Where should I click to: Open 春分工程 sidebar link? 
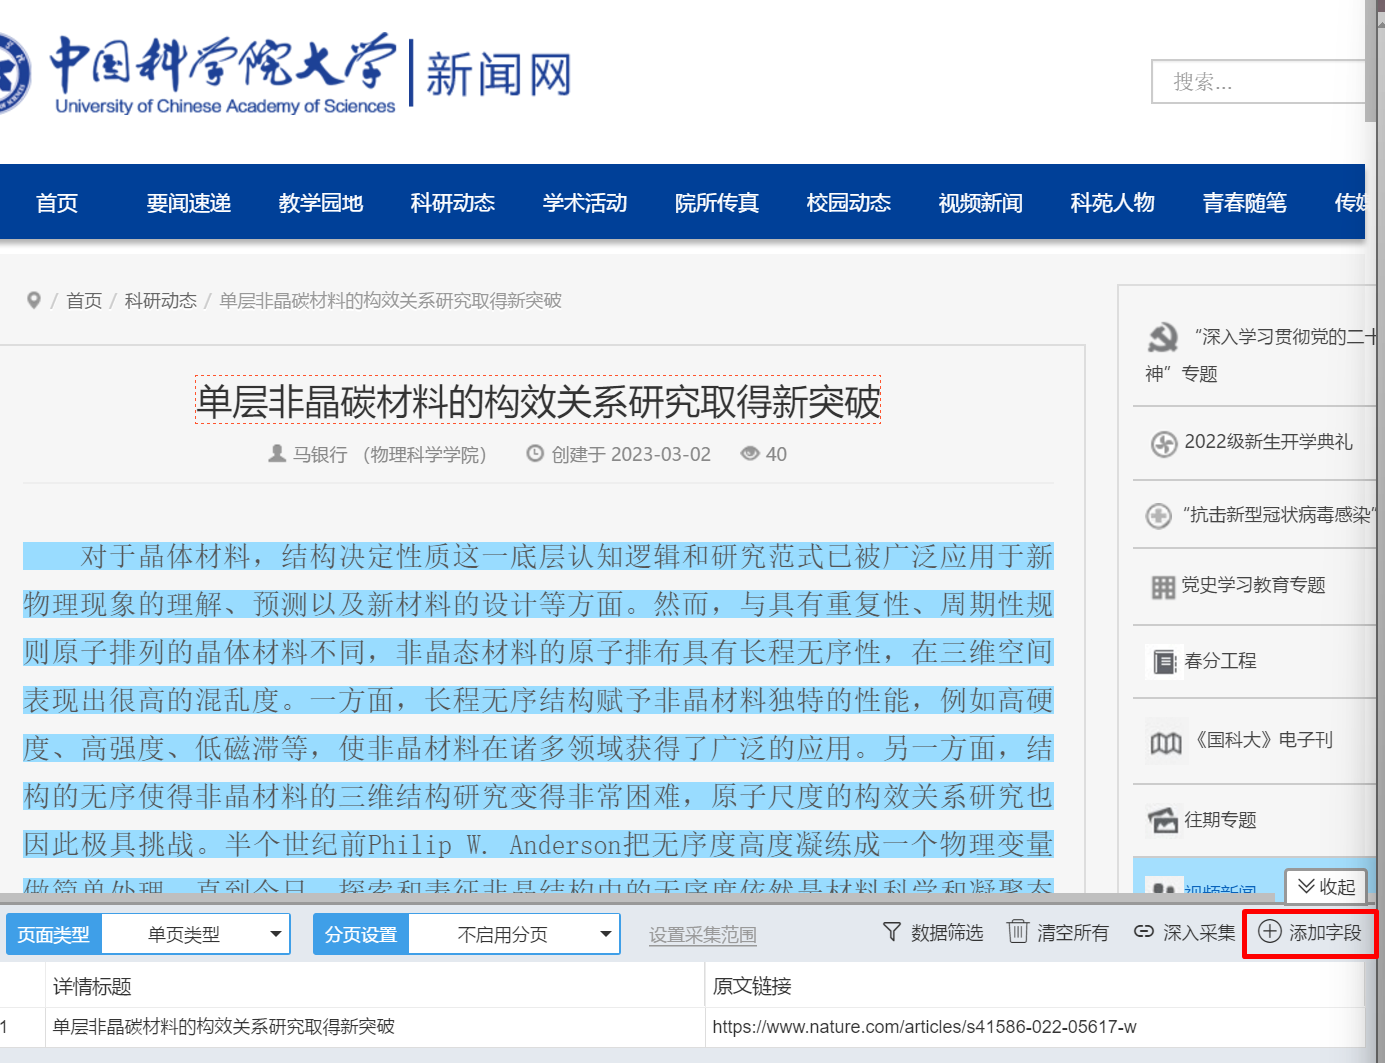click(1220, 661)
